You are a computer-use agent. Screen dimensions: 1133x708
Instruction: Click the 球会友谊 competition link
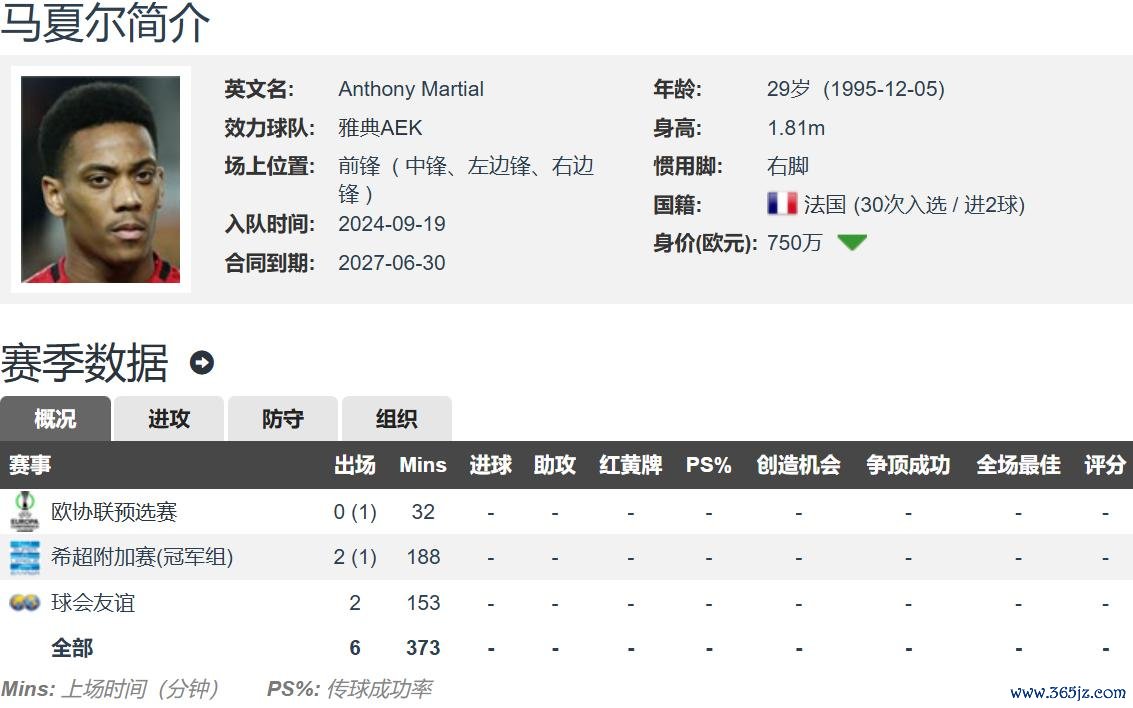93,603
